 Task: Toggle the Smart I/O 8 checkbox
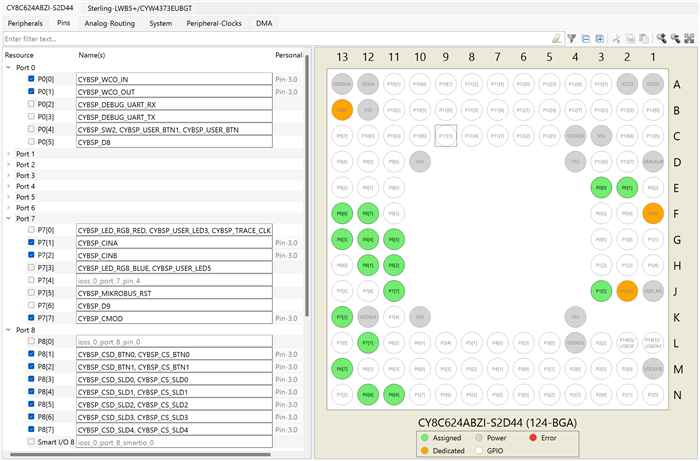[x=32, y=441]
